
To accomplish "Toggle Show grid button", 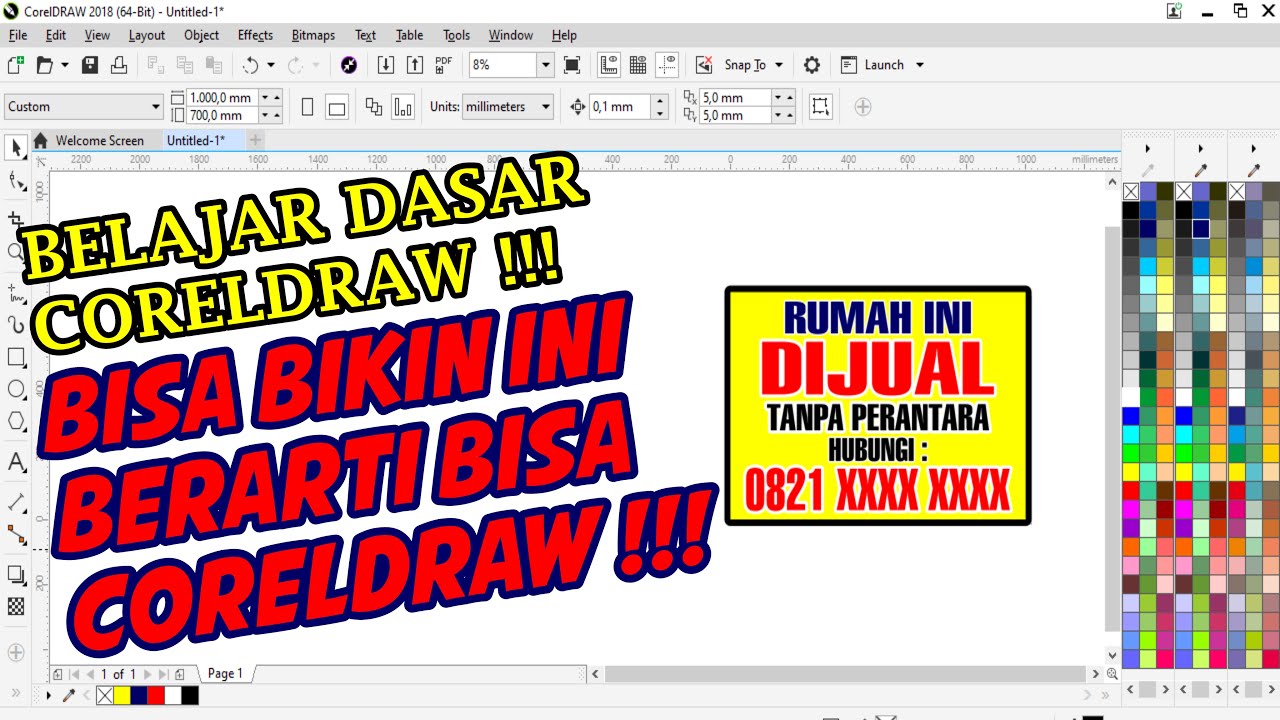I will pos(638,65).
